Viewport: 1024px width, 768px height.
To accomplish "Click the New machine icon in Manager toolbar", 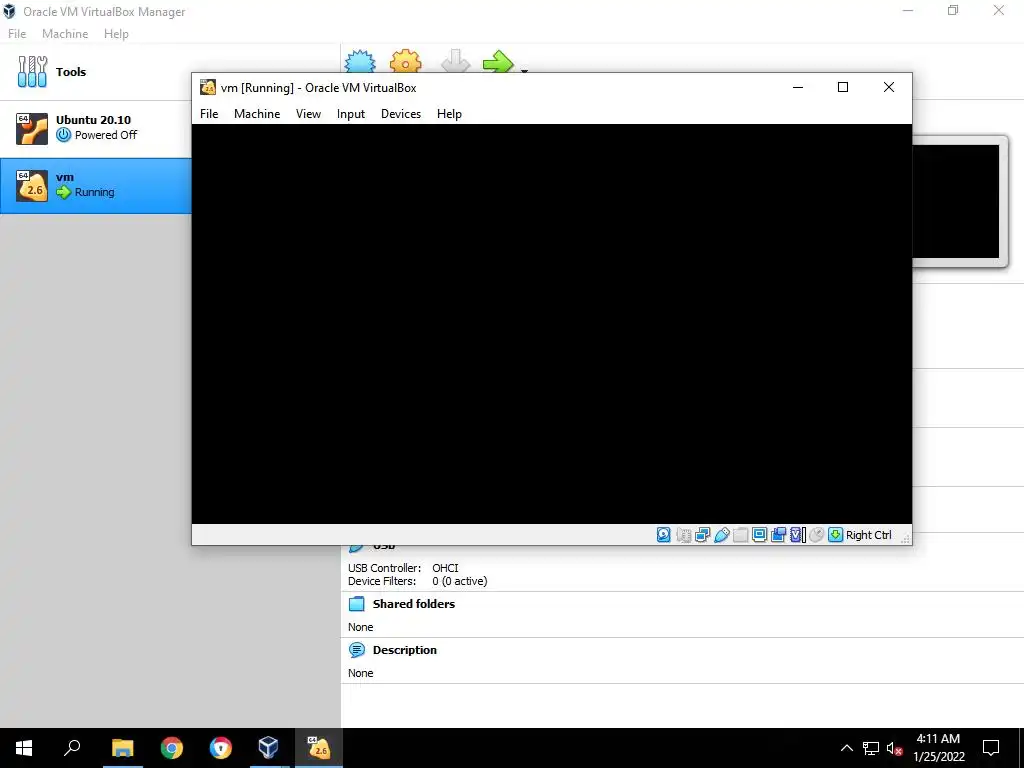I will pos(360,61).
